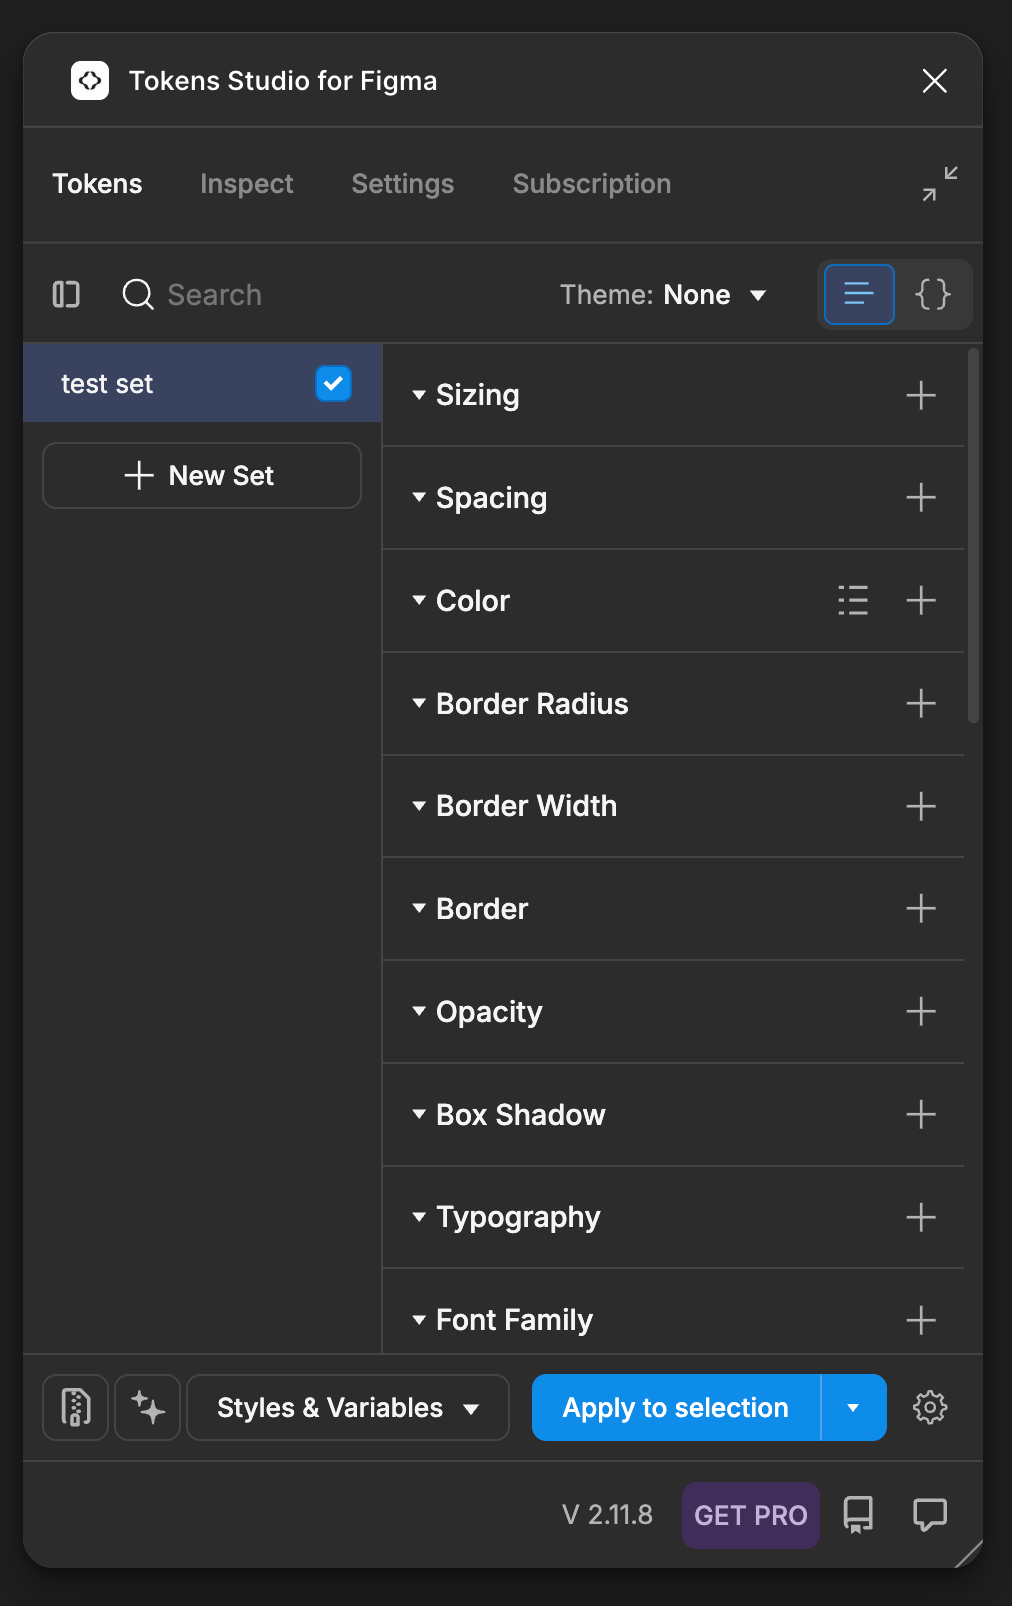Screen dimensions: 1012x1606
Task: Open the Apply to selection options arrow
Action: 853,1407
